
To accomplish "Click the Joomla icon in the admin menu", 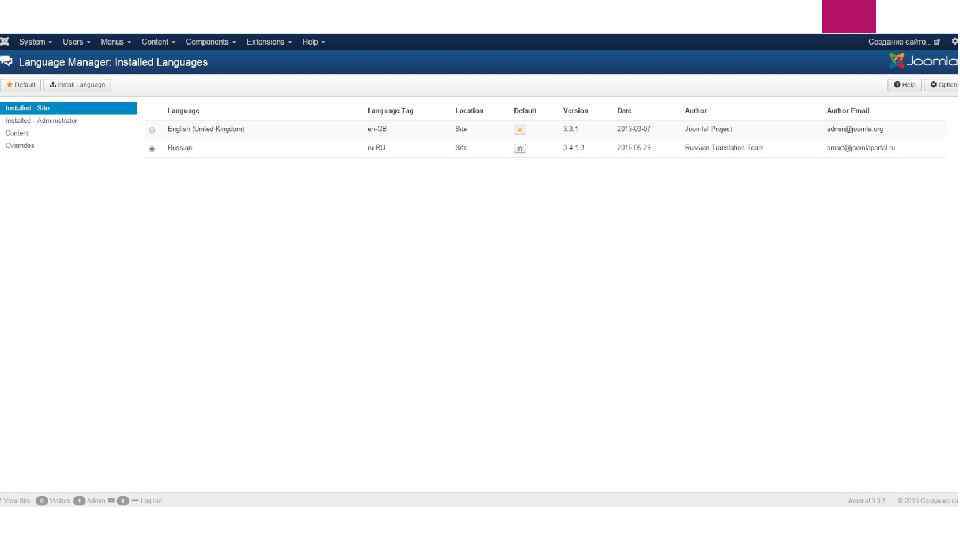I will 5,42.
